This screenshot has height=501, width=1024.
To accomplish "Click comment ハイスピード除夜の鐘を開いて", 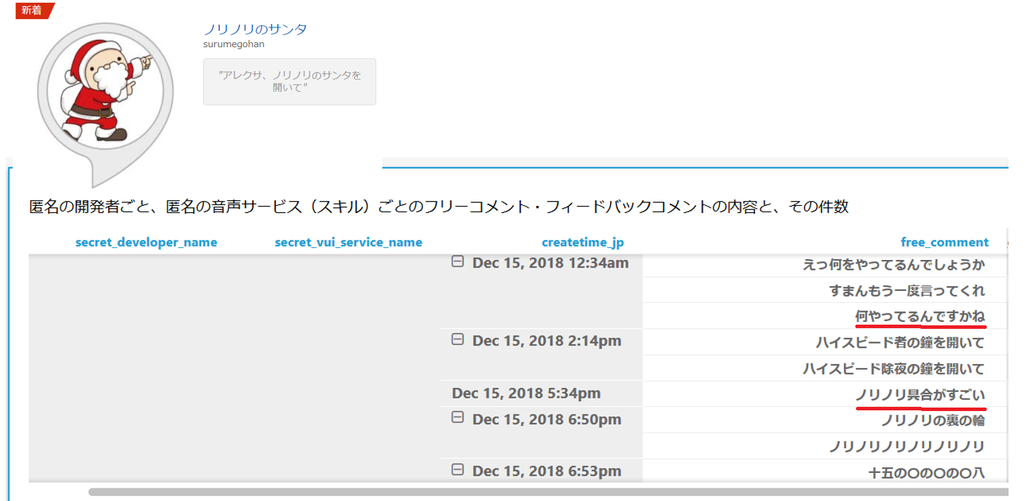I will 893,368.
